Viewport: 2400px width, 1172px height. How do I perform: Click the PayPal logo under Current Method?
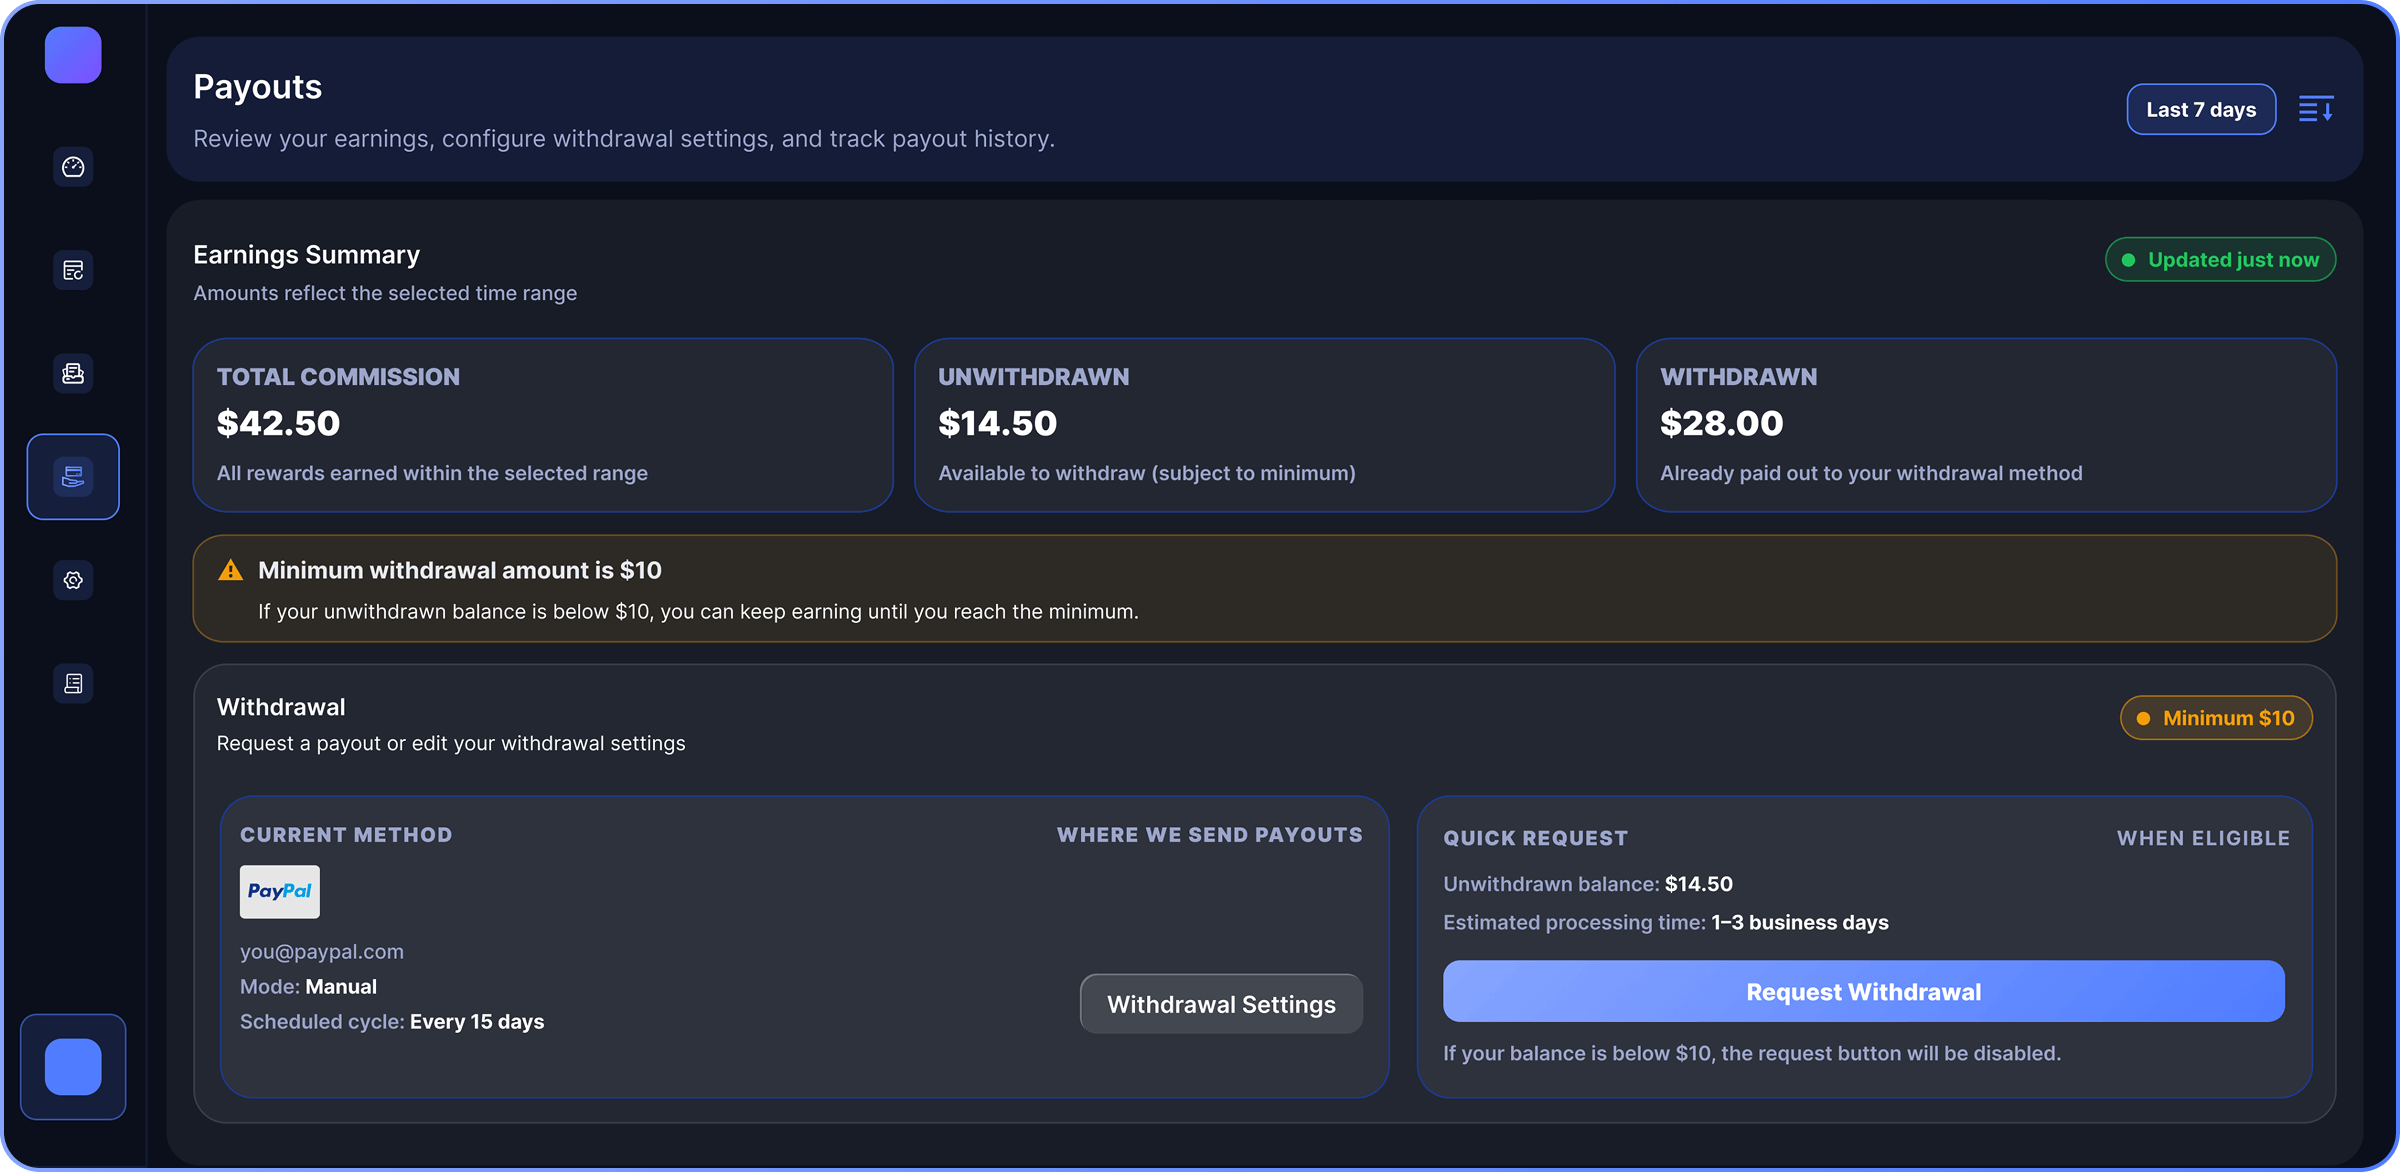[279, 891]
